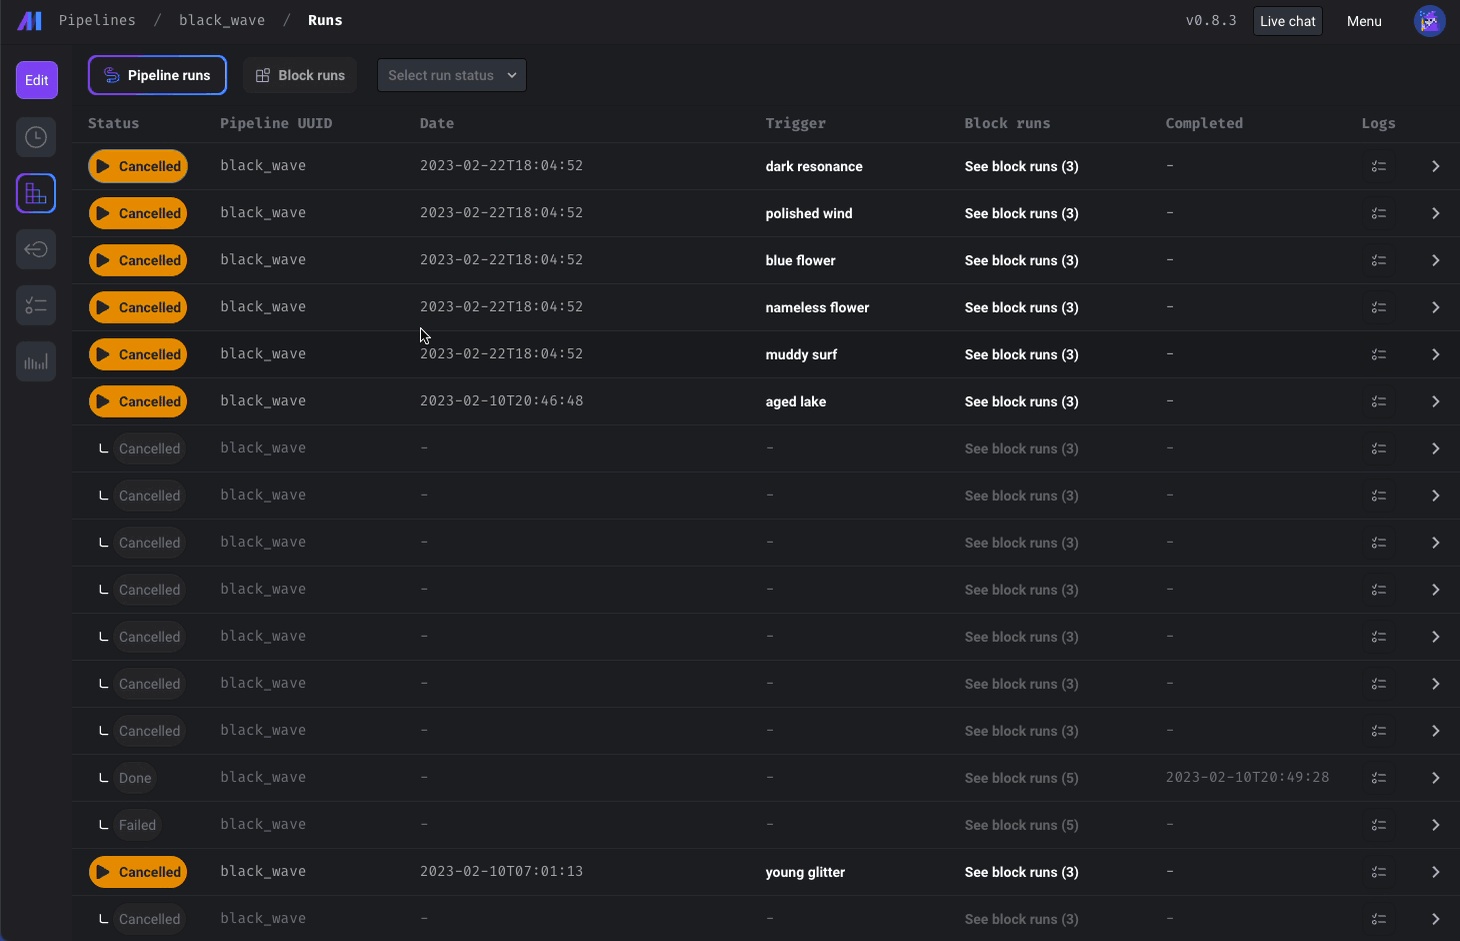The height and width of the screenshot is (941, 1460).
Task: Expand the muddy surf run row chevron
Action: coord(1435,354)
